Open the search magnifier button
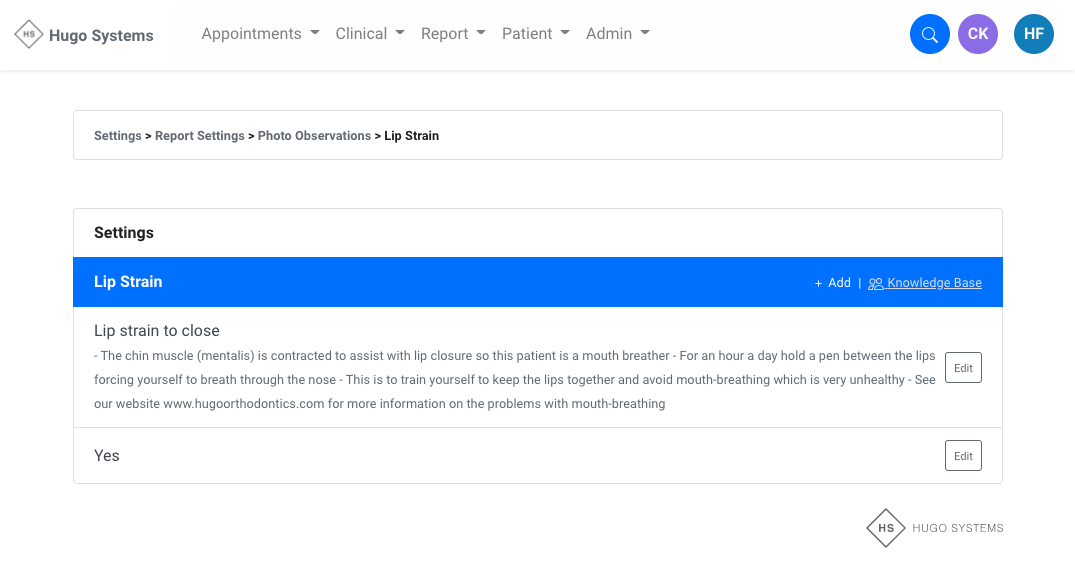The image size is (1075, 561). [x=929, y=34]
